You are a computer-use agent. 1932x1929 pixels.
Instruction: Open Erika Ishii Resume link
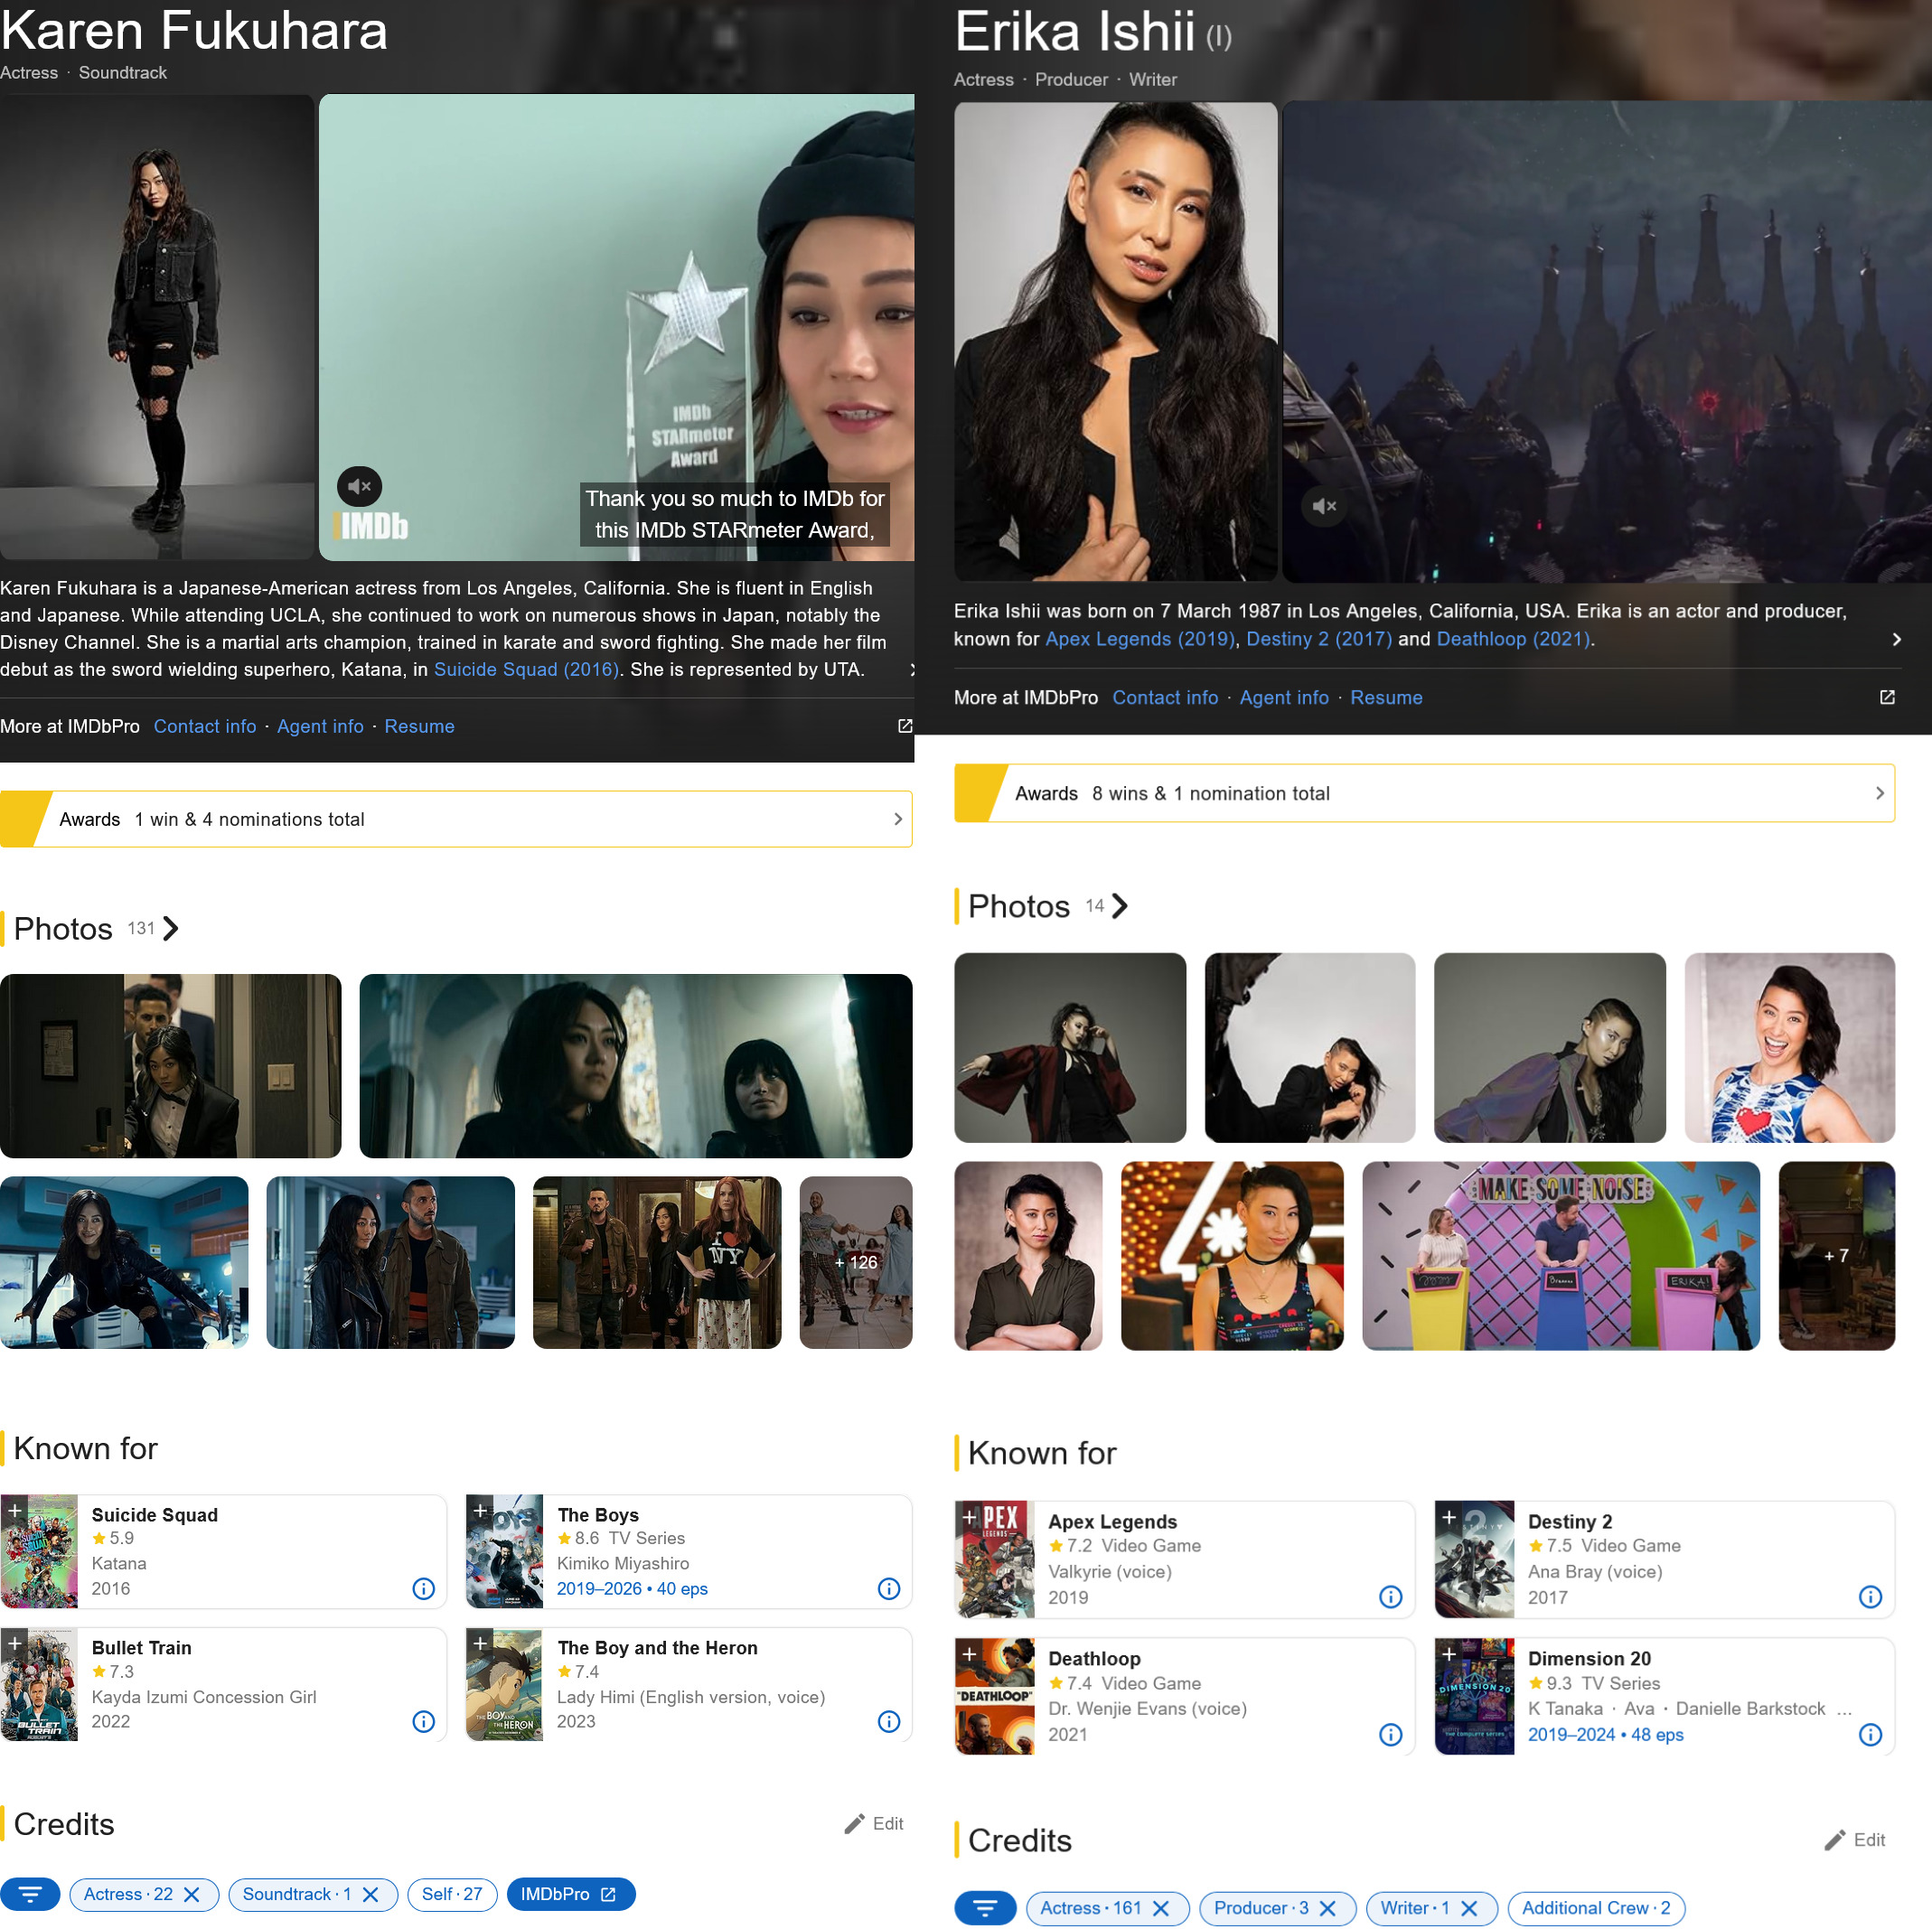[1386, 697]
